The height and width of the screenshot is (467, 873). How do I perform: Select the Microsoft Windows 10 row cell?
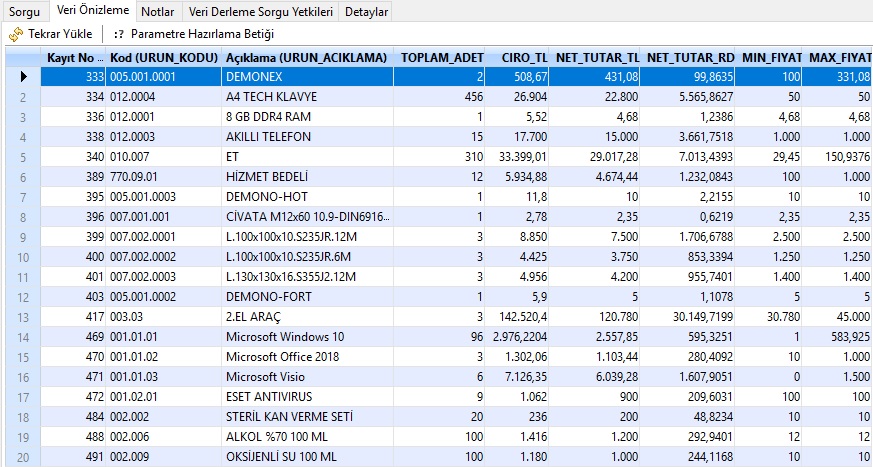306,337
